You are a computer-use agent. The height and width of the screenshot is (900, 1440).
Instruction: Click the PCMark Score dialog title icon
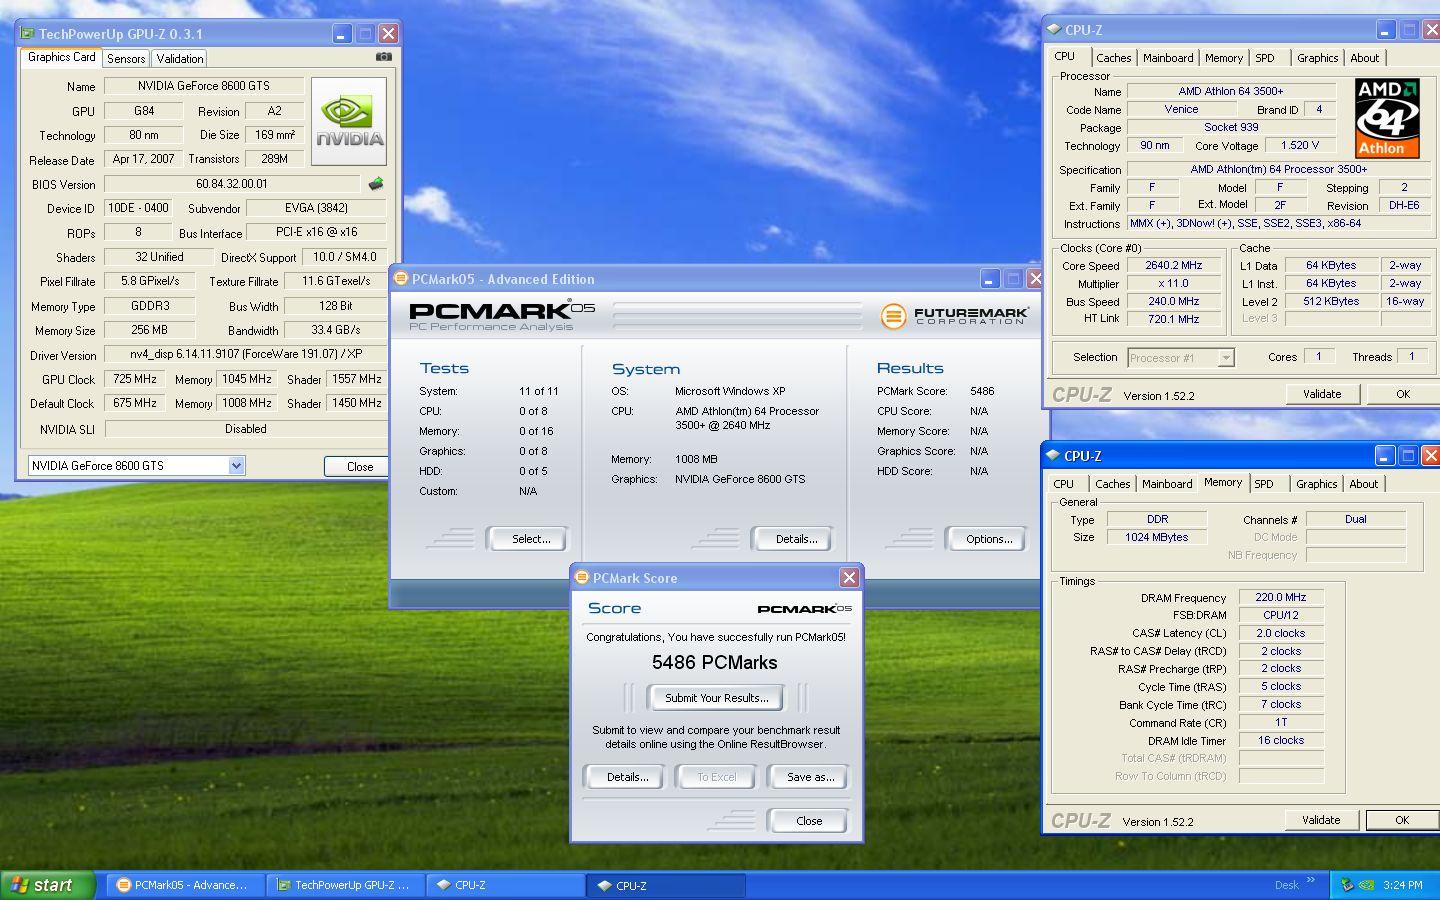coord(582,577)
